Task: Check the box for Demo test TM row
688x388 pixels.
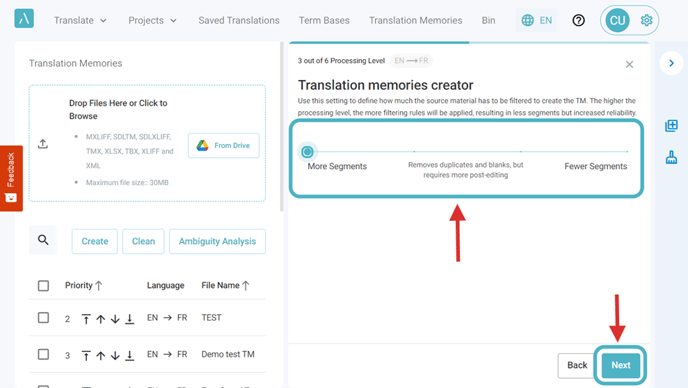Action: coord(43,354)
